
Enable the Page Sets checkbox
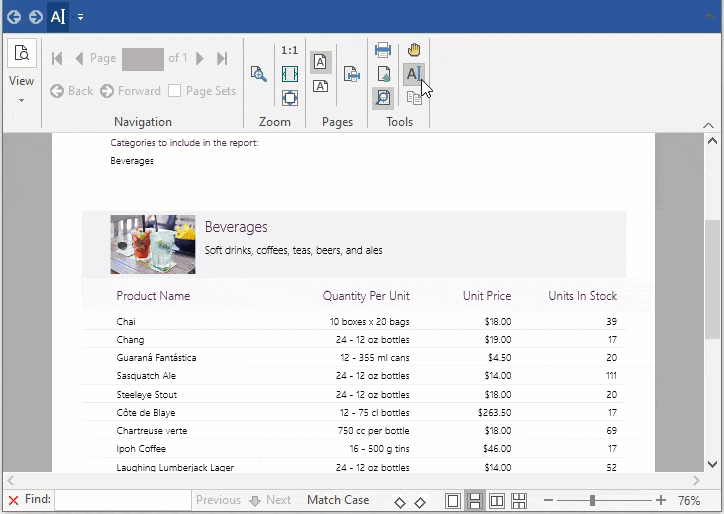pos(175,91)
